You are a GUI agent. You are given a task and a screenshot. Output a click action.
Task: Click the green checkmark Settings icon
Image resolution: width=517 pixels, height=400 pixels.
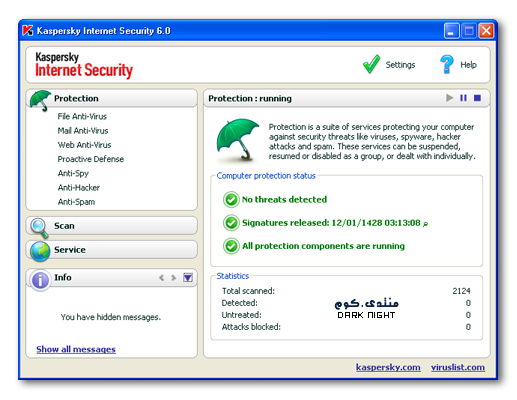tap(371, 64)
